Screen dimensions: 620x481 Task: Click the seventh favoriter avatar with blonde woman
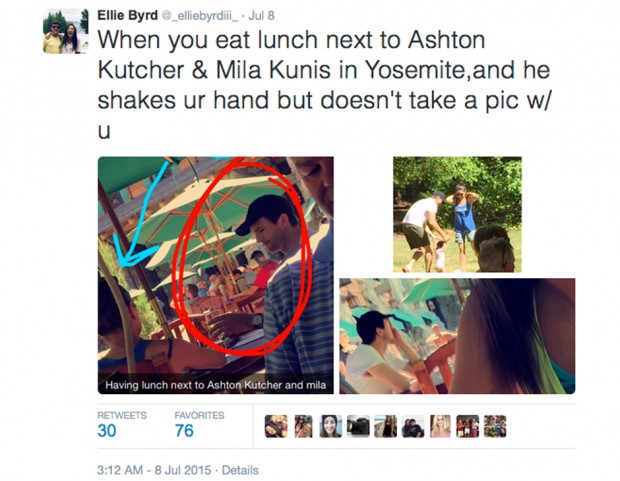(440, 426)
